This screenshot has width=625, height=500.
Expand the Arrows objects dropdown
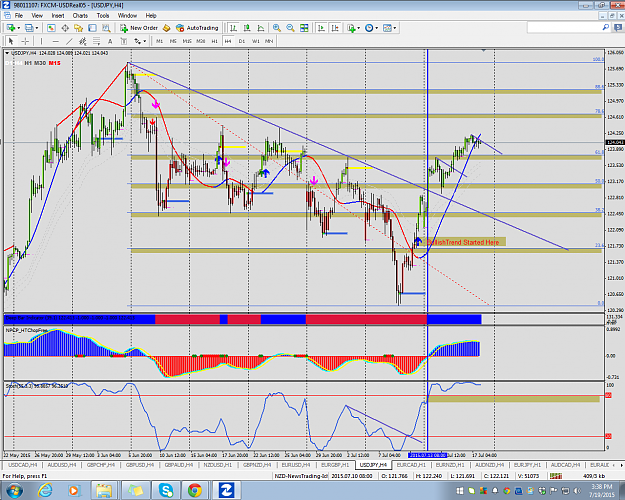[x=145, y=41]
